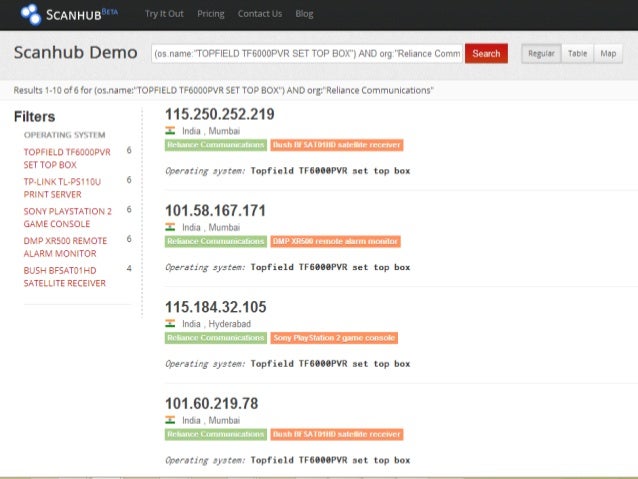Switch to Table view

577,53
